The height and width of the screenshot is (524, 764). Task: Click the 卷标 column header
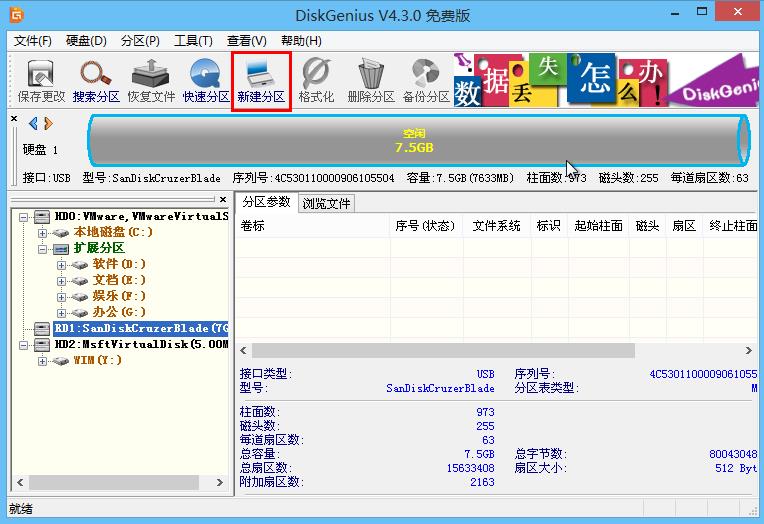(x=312, y=226)
